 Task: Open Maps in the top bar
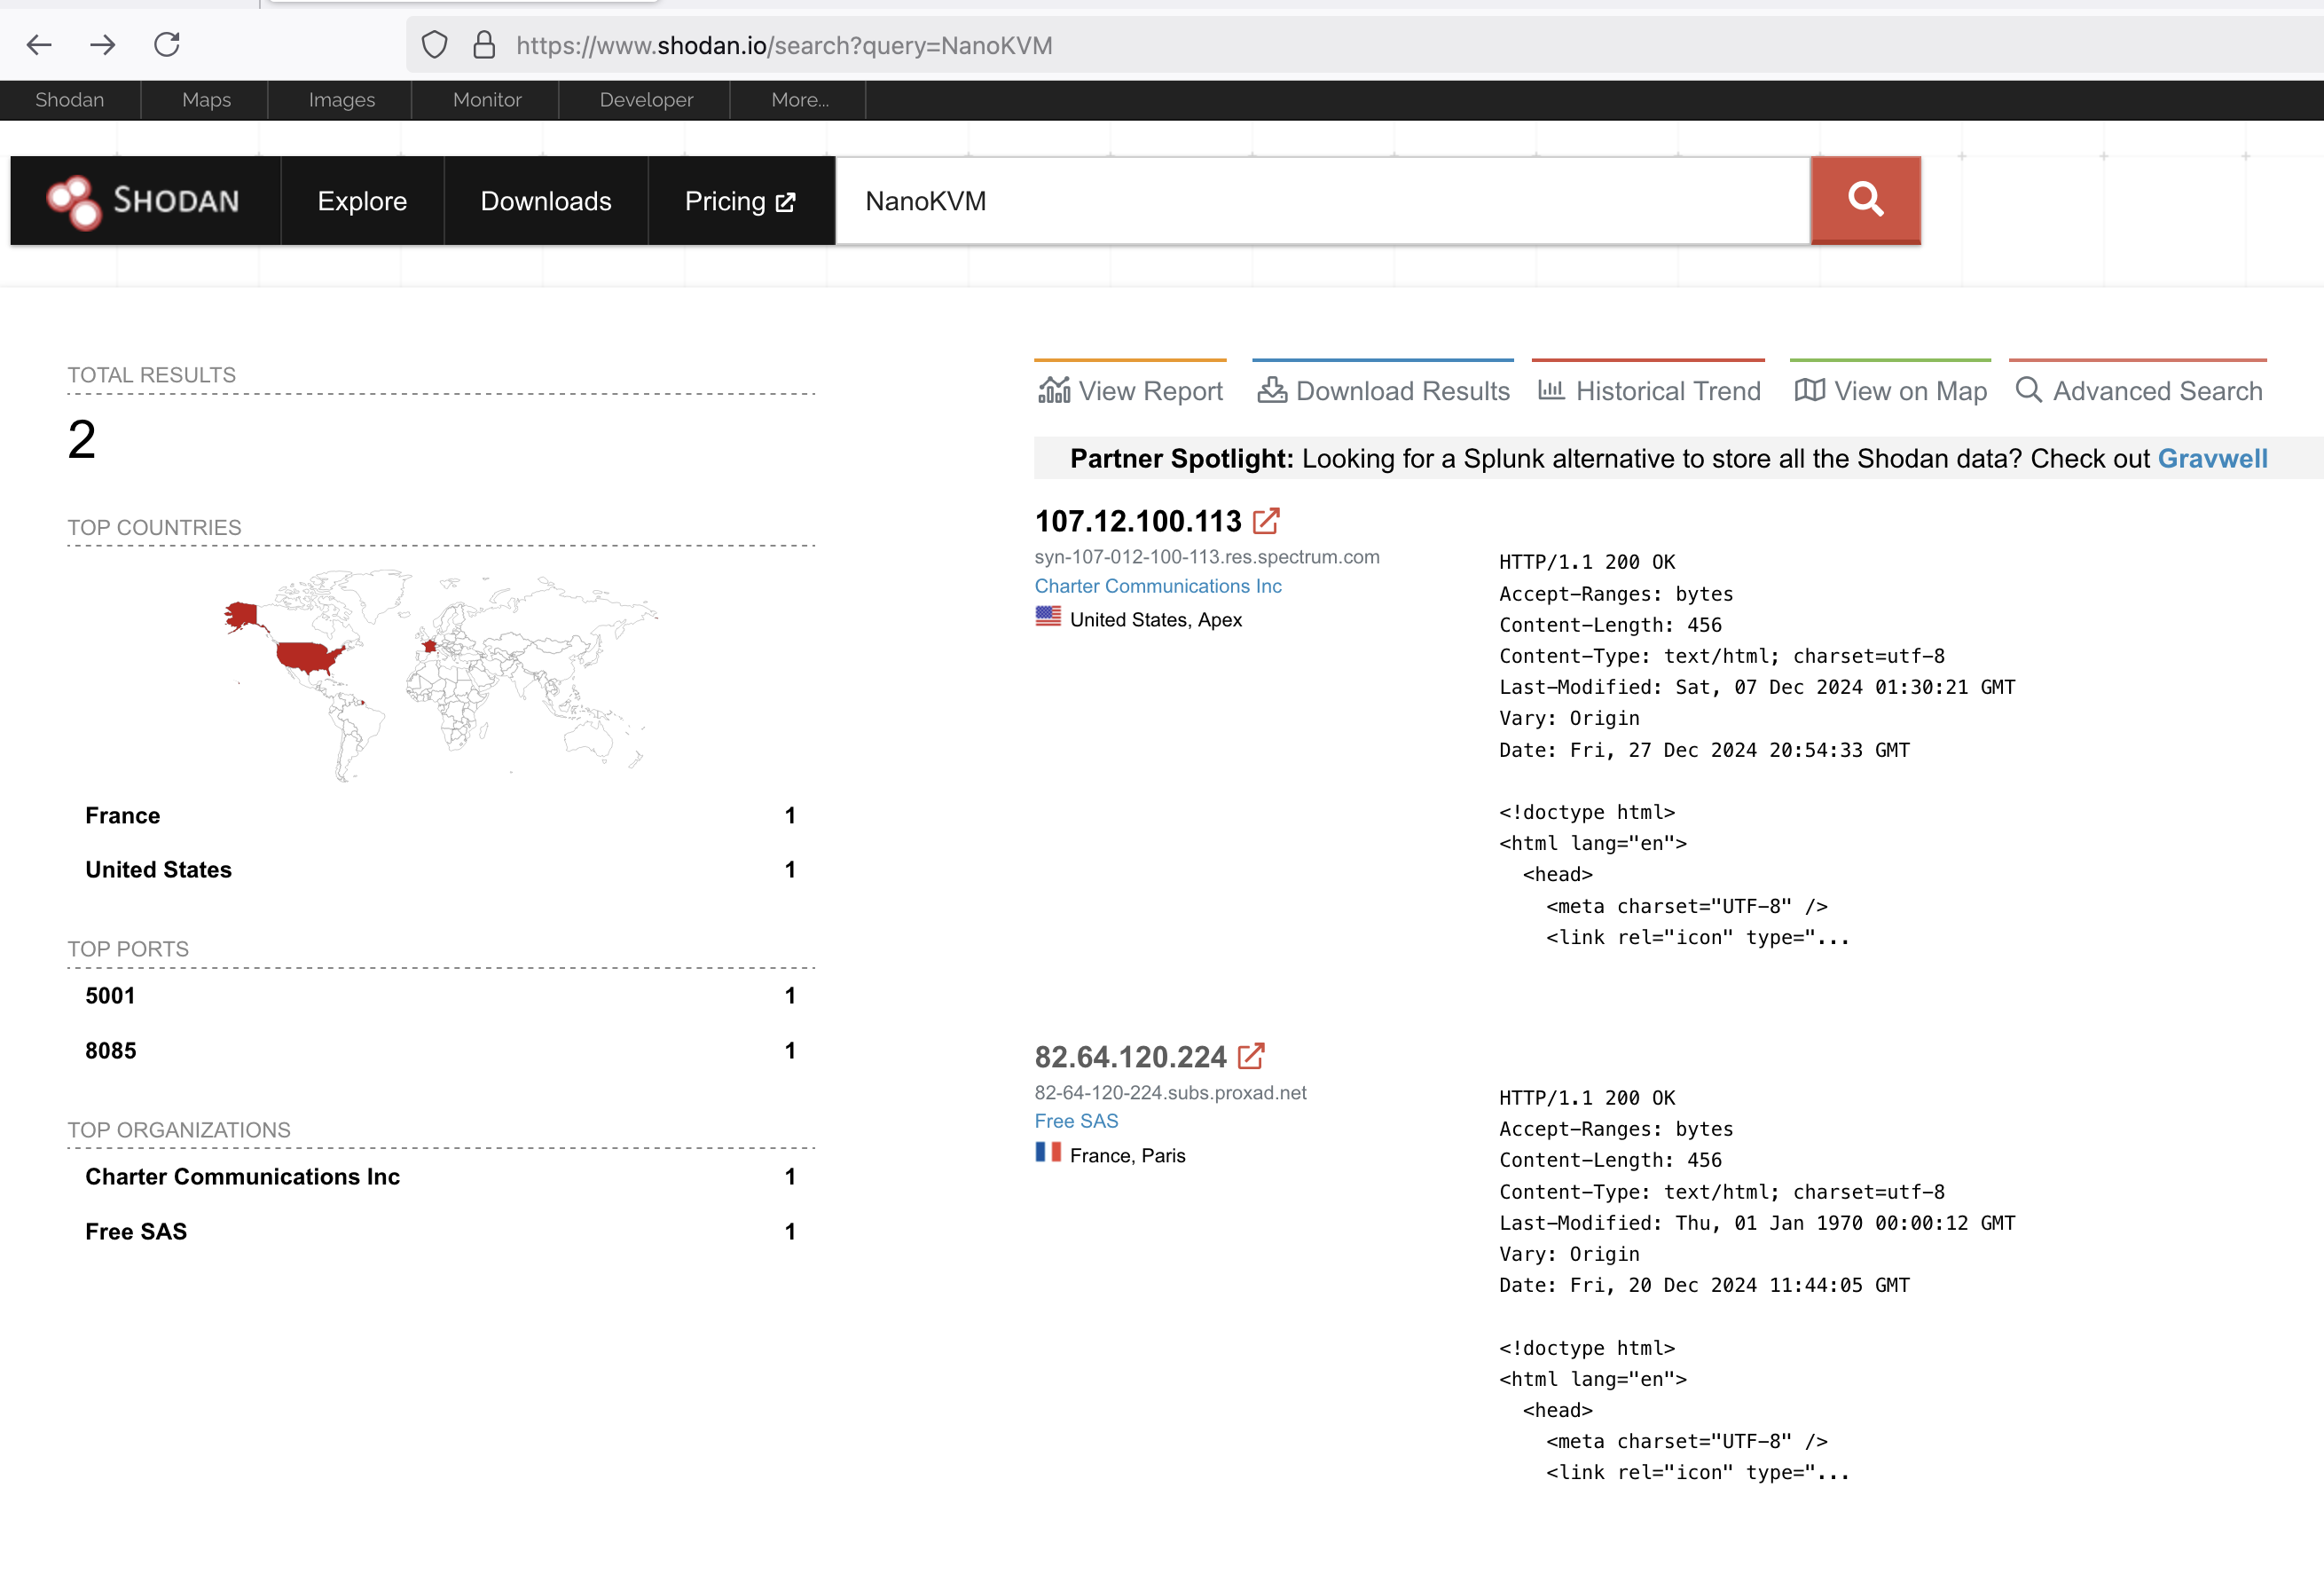(x=206, y=100)
